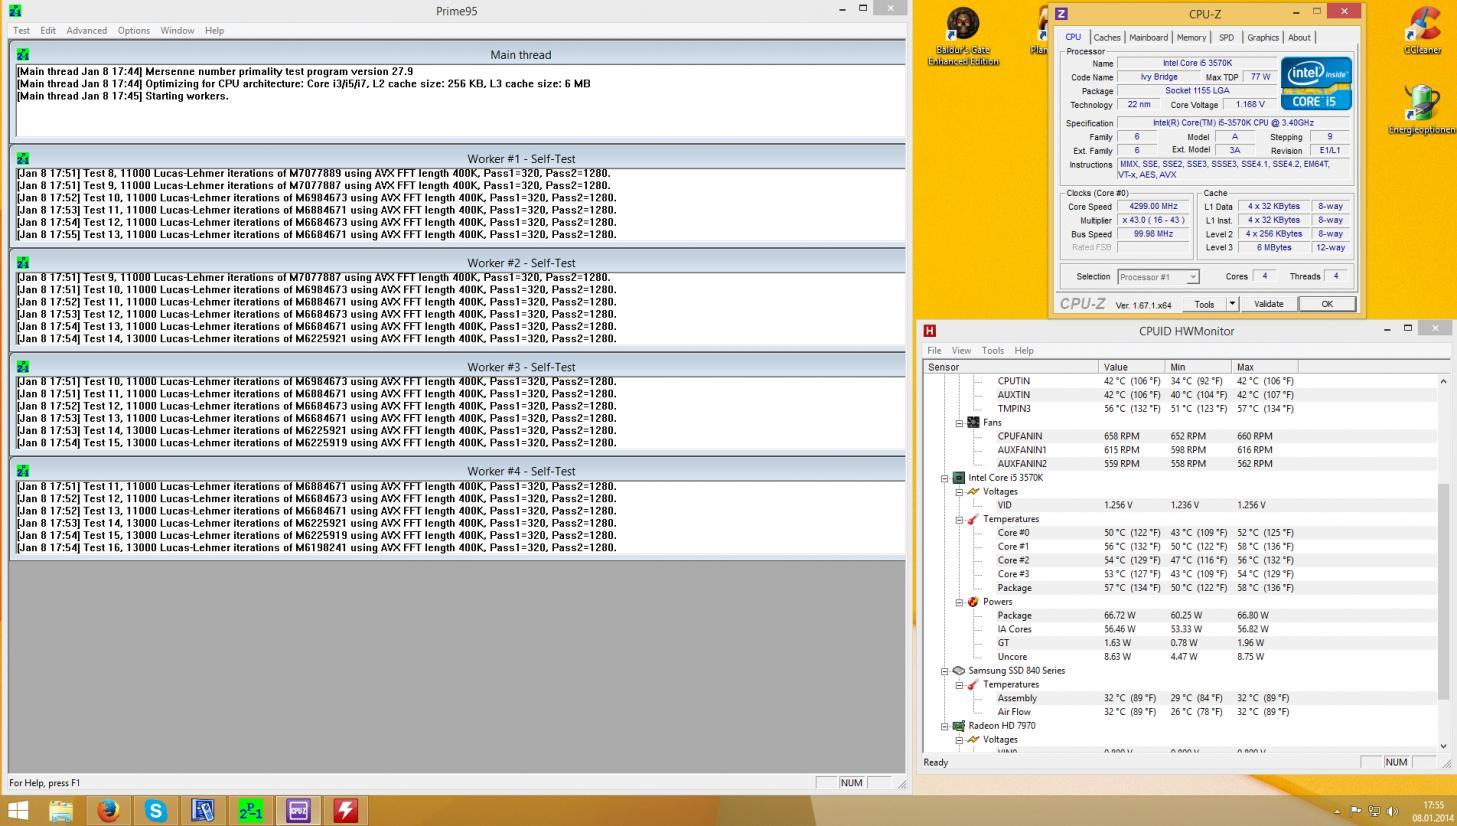Click the Worker #1 window icon
The image size is (1457, 826).
23,158
